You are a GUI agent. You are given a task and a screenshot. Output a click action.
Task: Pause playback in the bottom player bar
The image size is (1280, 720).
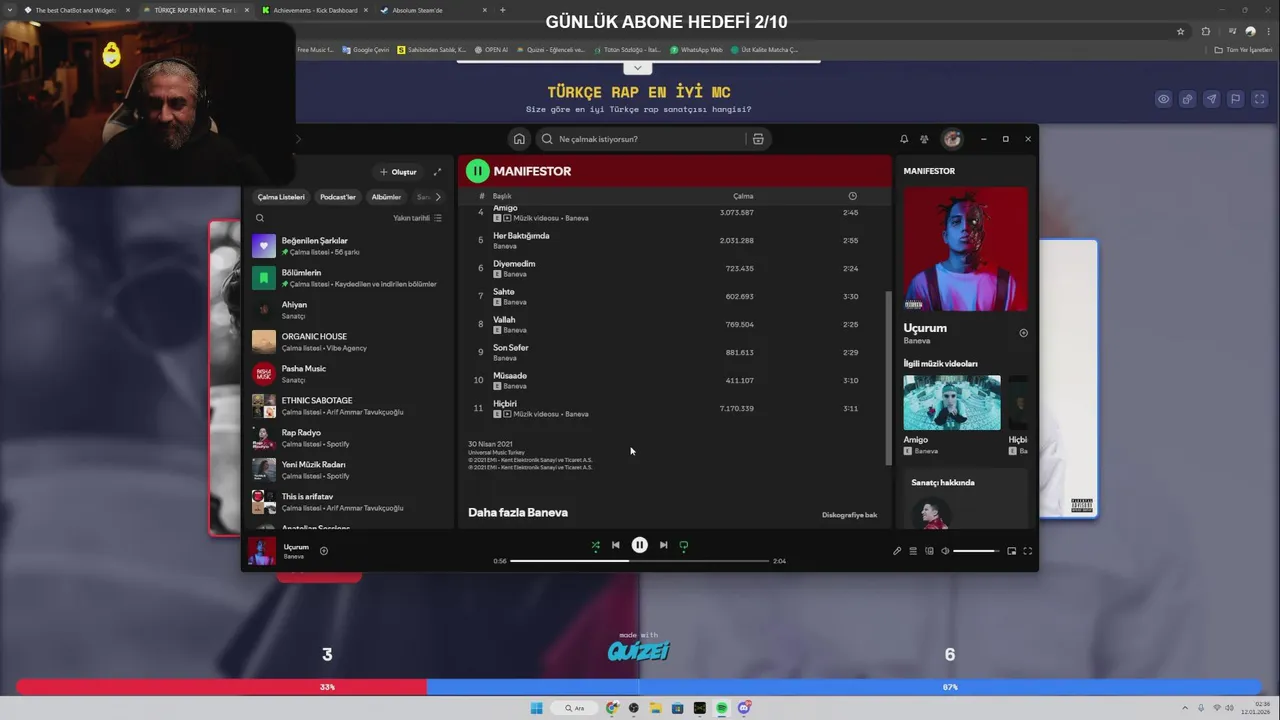point(640,545)
